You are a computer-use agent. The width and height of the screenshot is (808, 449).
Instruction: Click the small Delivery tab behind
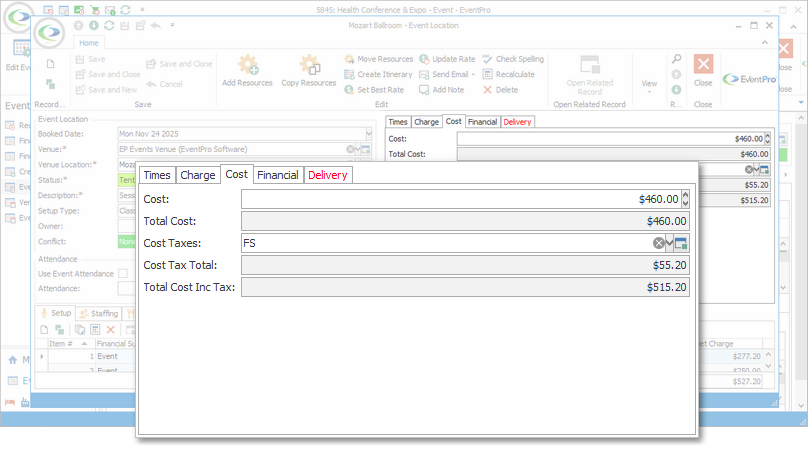[x=517, y=122]
